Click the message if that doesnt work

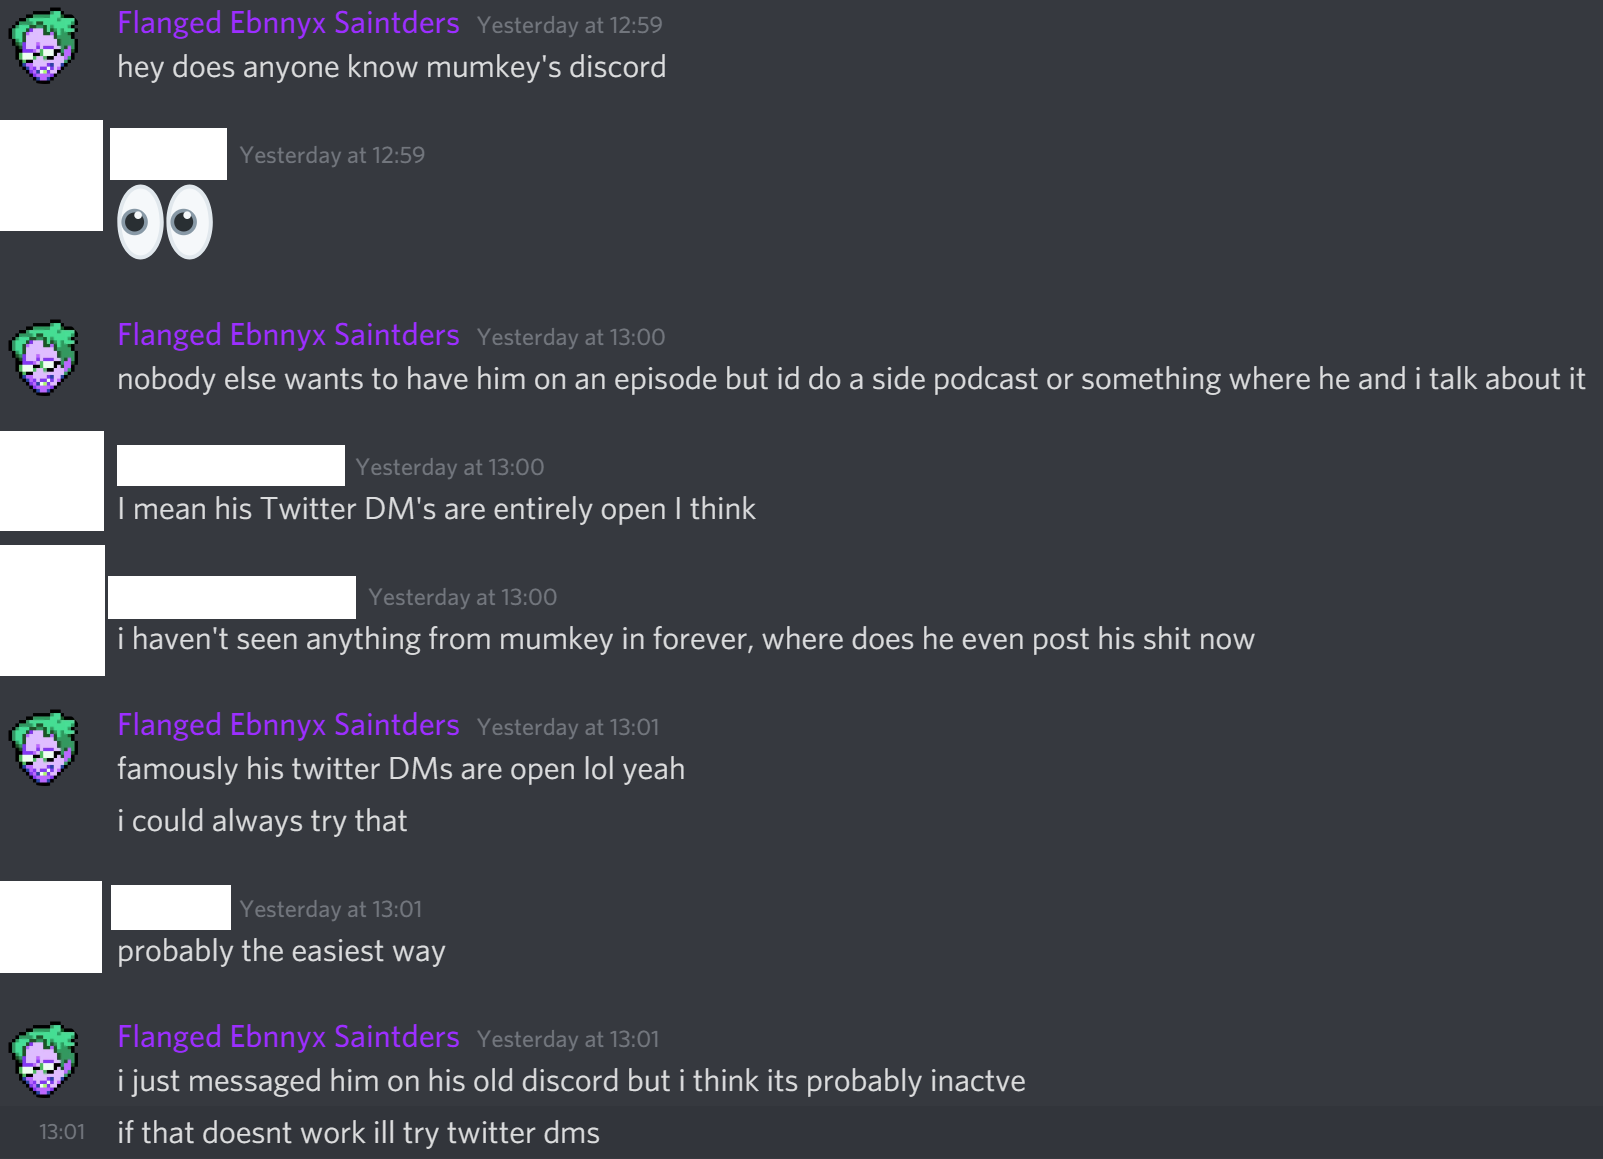click(358, 1133)
